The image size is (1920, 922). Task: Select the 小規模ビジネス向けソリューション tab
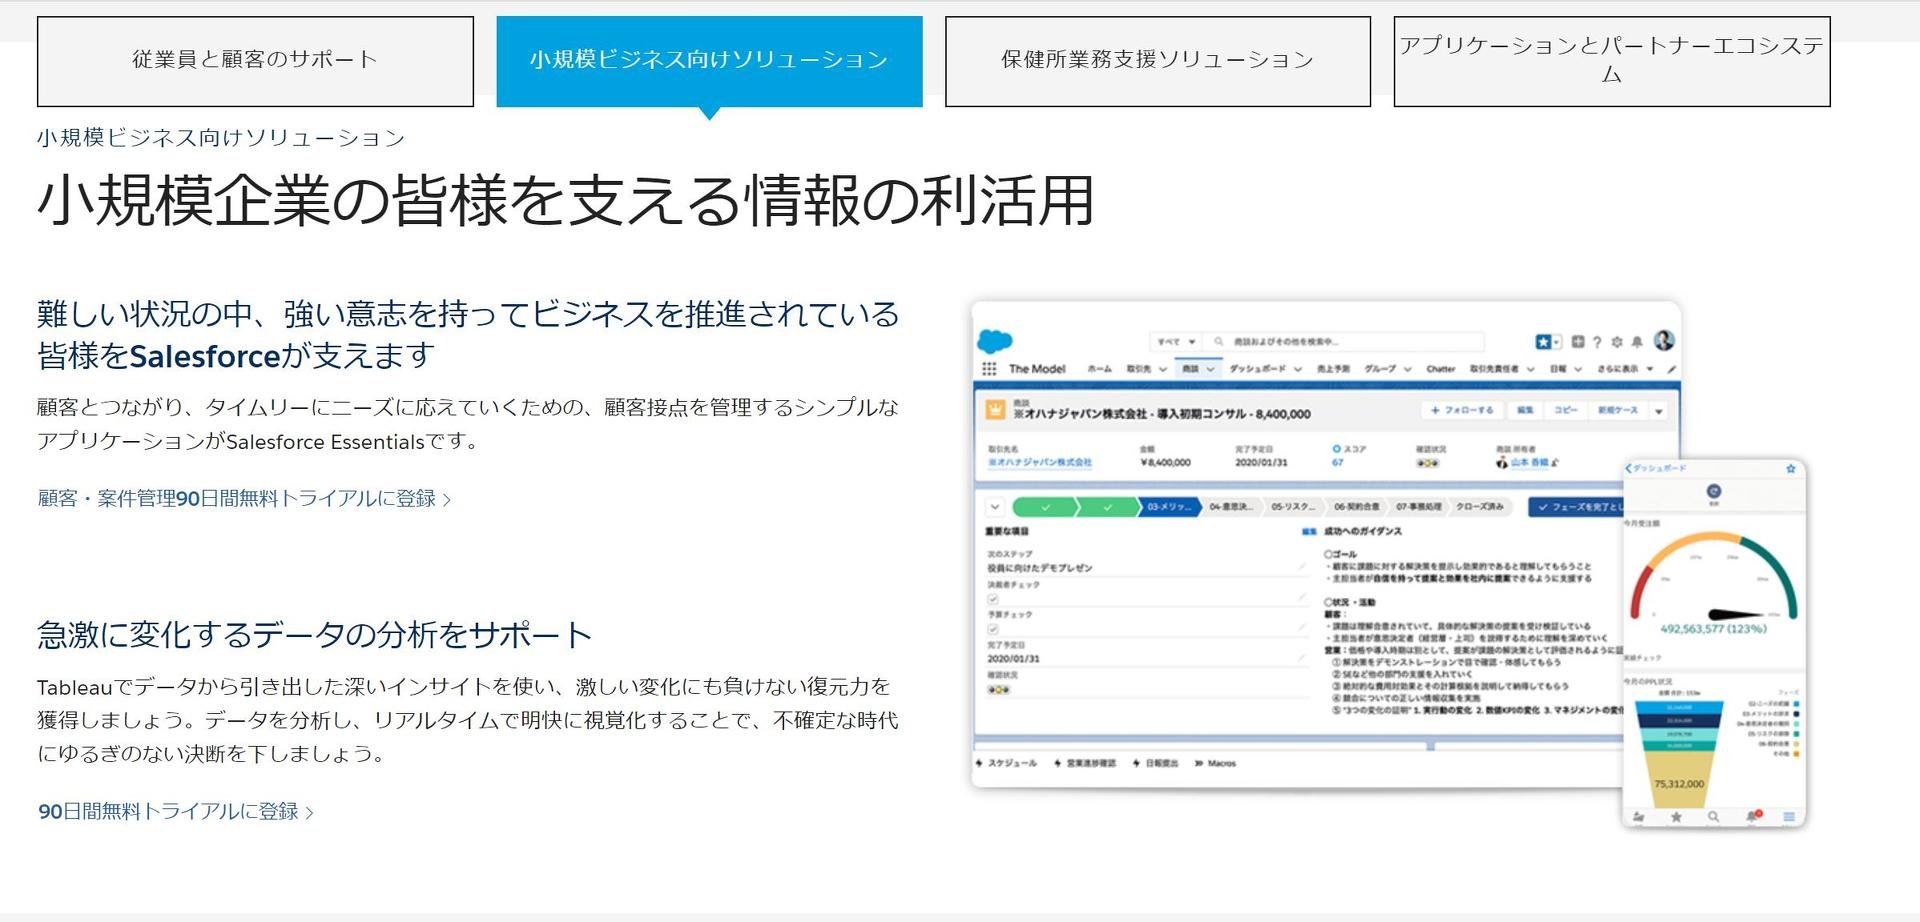tap(709, 61)
